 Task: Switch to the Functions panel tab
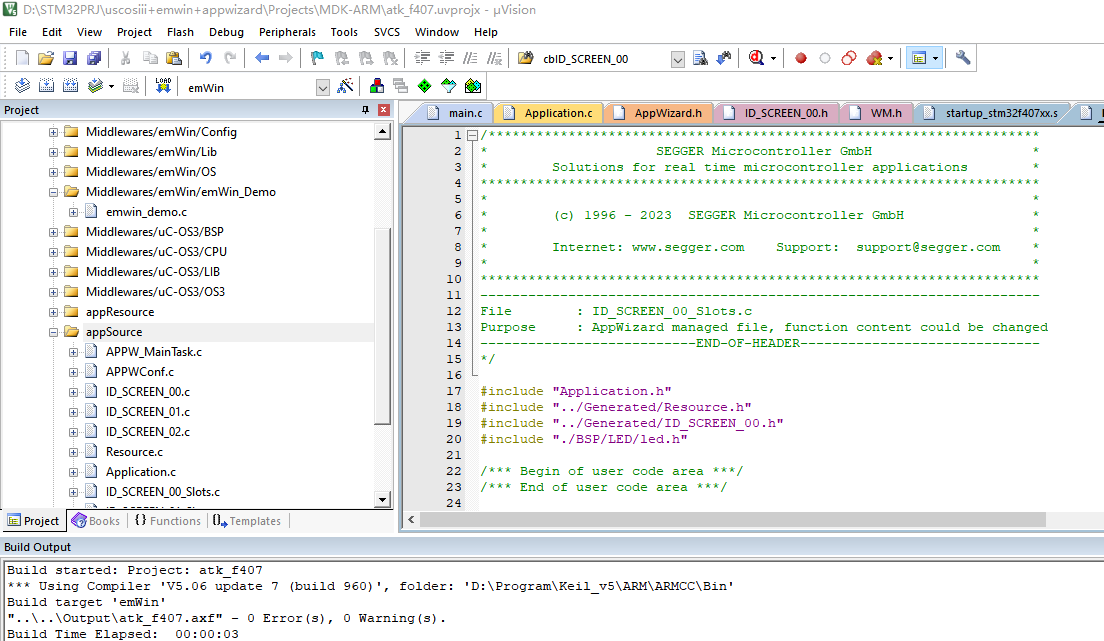(168, 521)
